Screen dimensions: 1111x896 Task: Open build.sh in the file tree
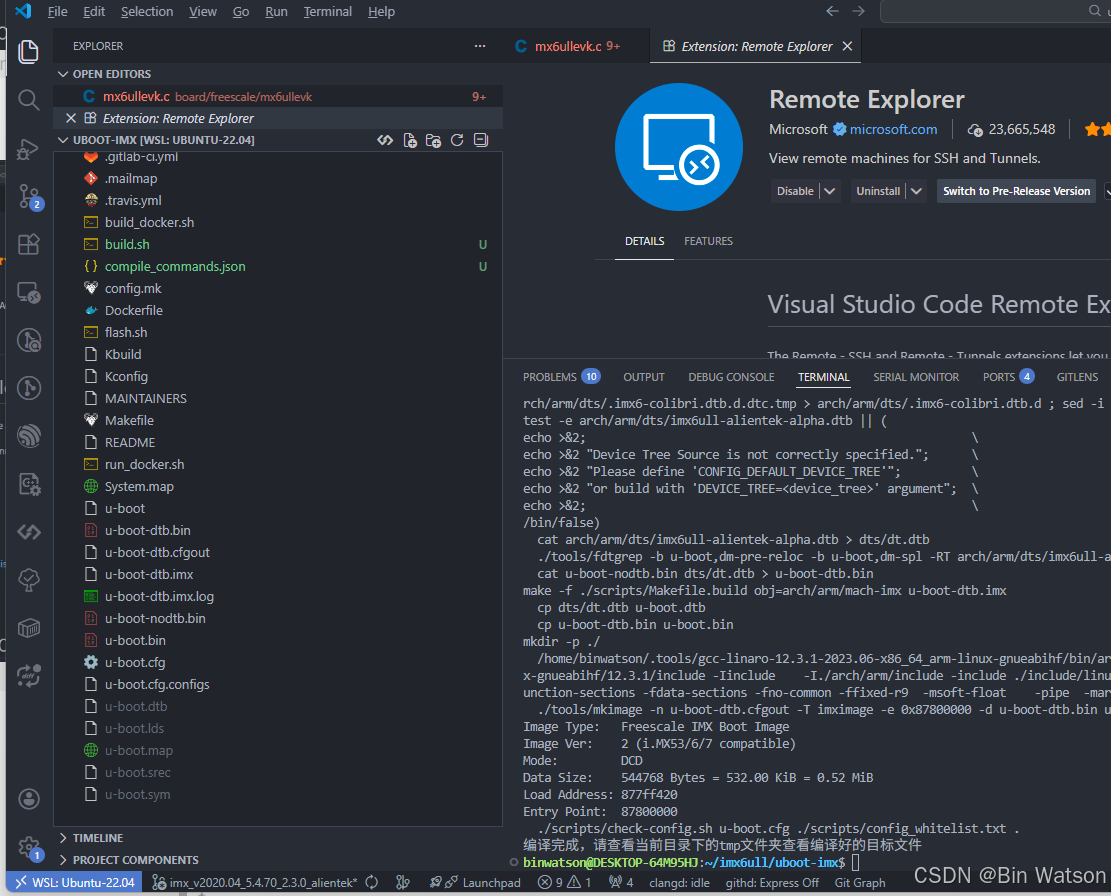coord(278,244)
